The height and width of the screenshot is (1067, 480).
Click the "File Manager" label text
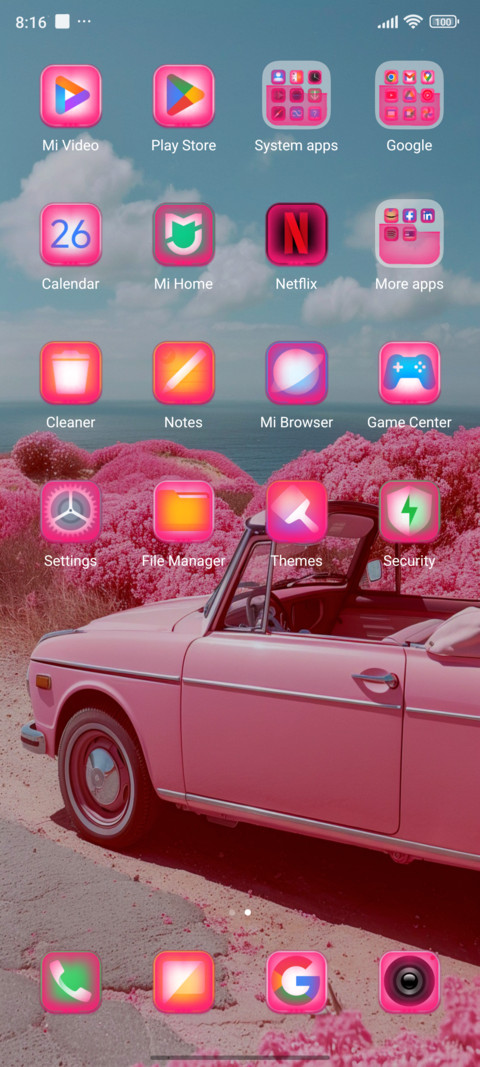183,561
